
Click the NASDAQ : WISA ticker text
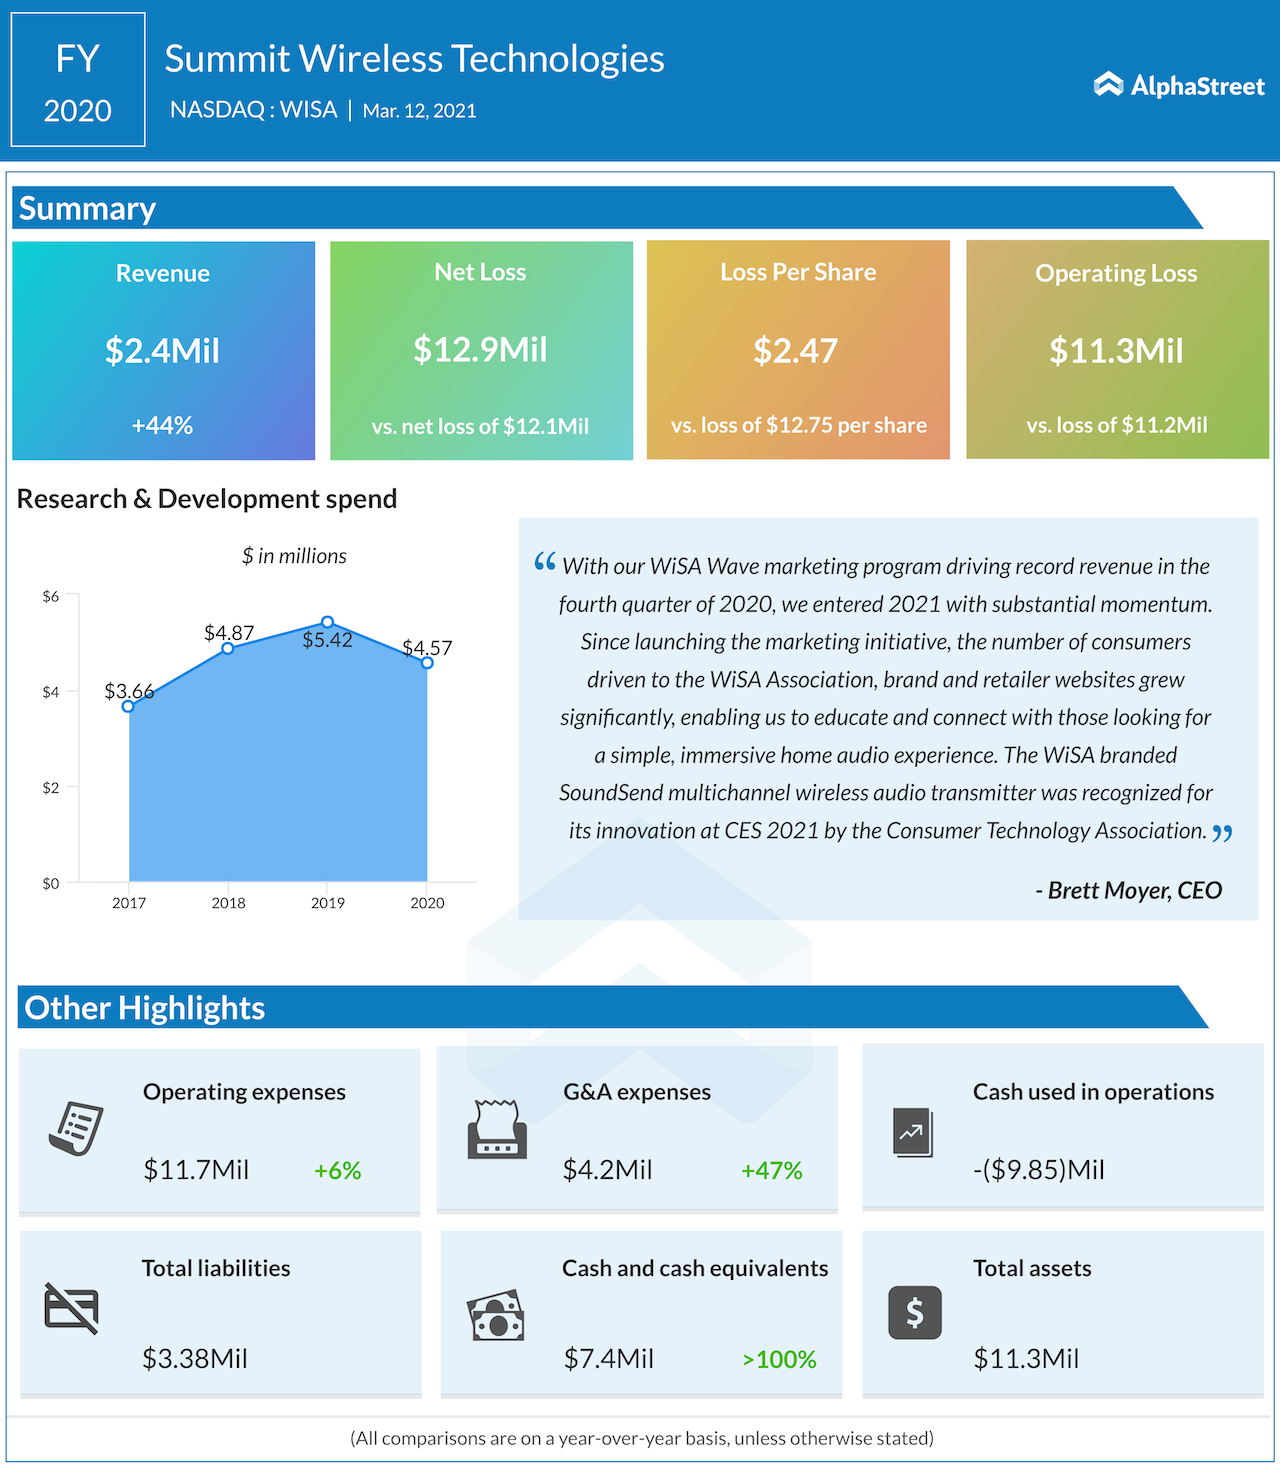tap(254, 110)
